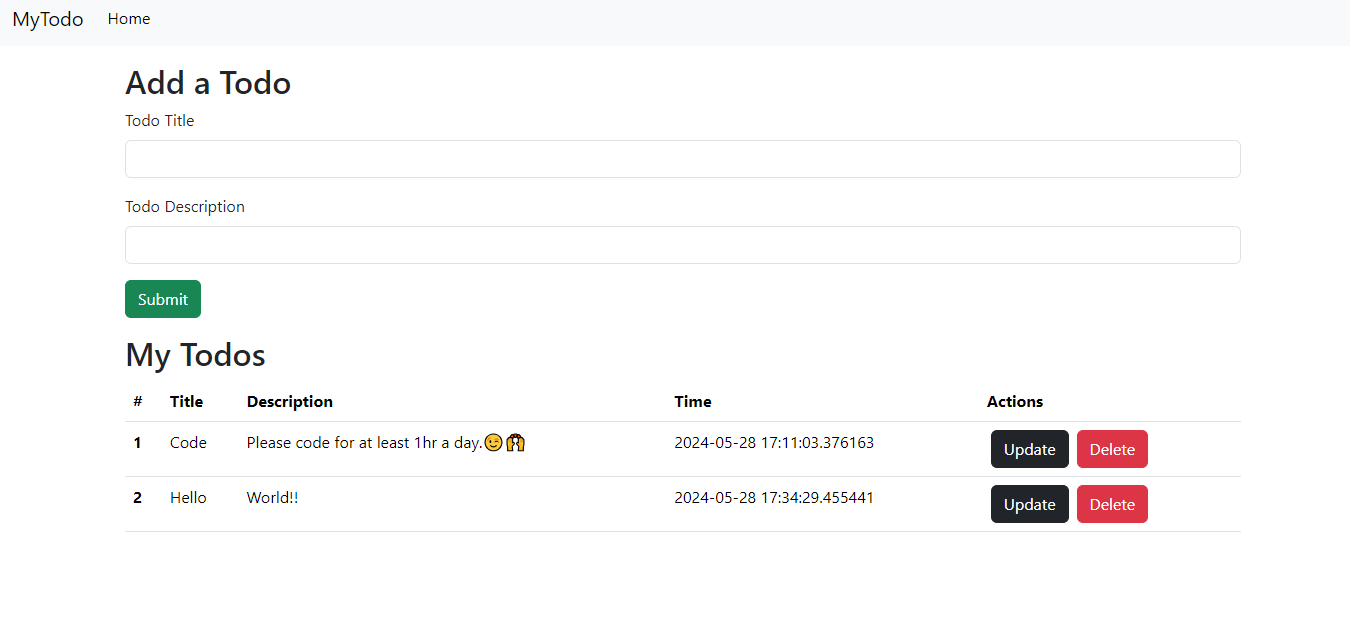Submit the new todo with green button
1350x621 pixels.
tap(163, 299)
